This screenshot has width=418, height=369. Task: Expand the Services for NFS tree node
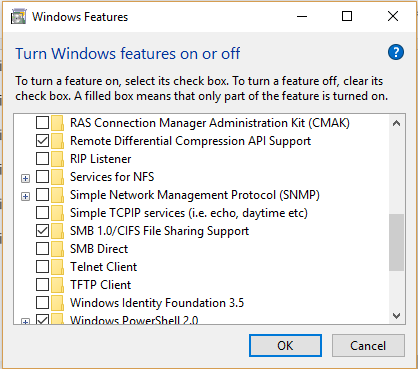point(25,178)
